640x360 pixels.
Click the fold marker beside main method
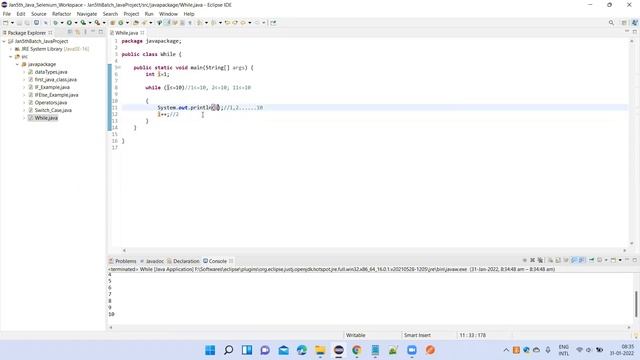click(118, 68)
